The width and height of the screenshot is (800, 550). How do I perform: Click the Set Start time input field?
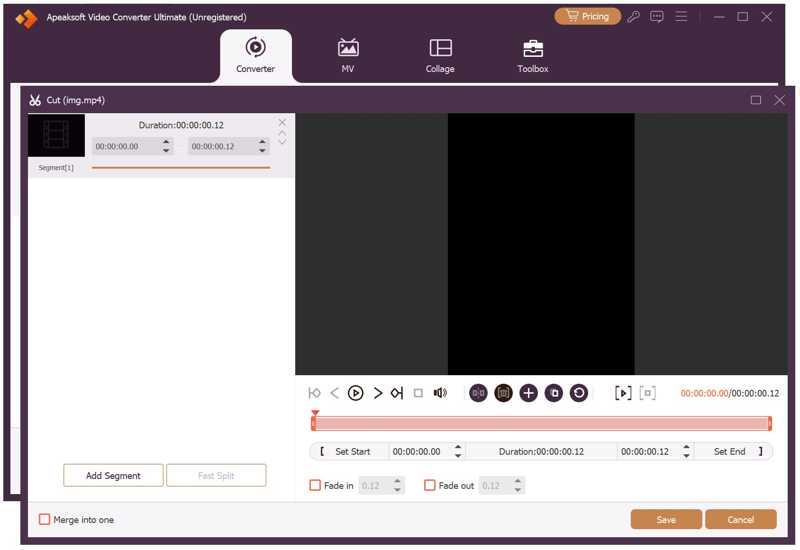421,452
